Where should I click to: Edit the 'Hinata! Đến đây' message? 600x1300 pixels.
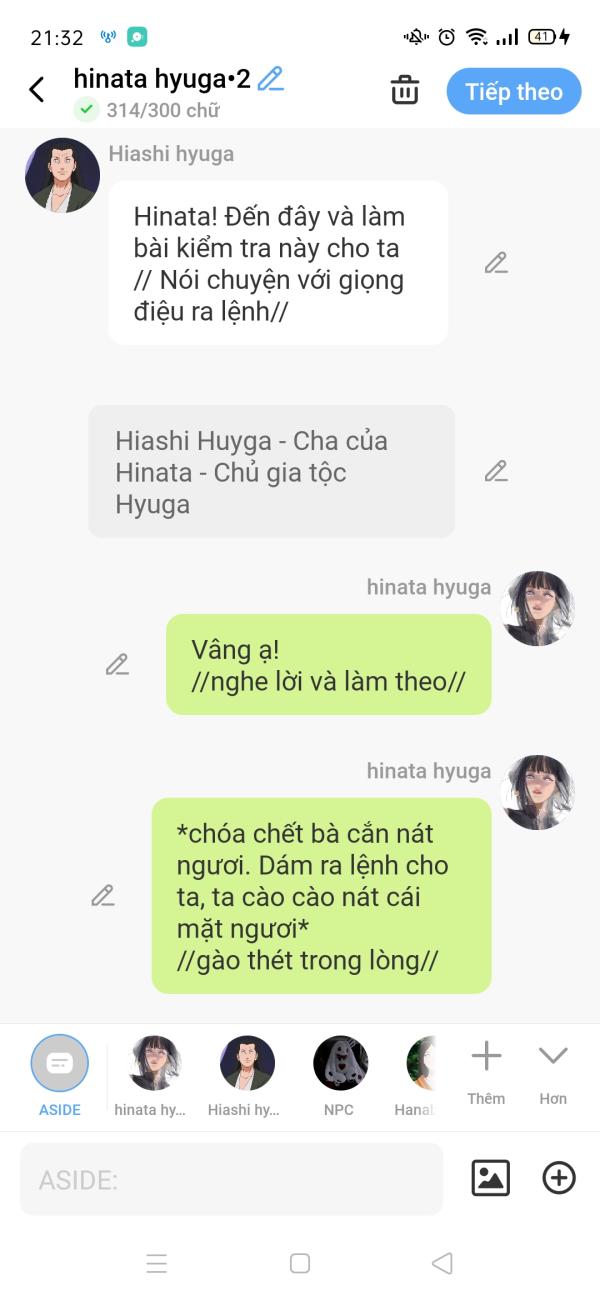[496, 263]
